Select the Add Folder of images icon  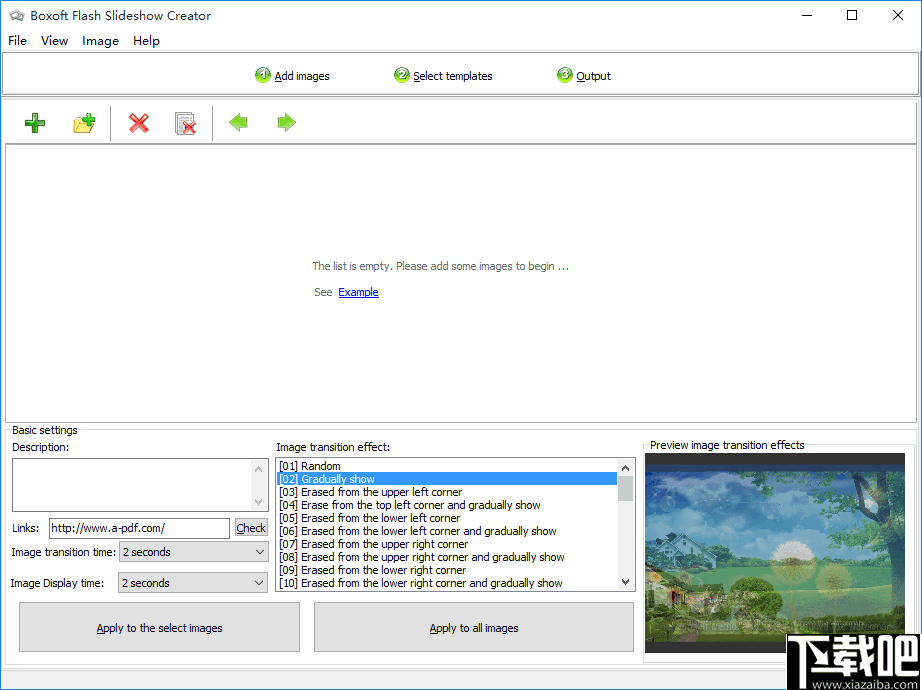[84, 122]
